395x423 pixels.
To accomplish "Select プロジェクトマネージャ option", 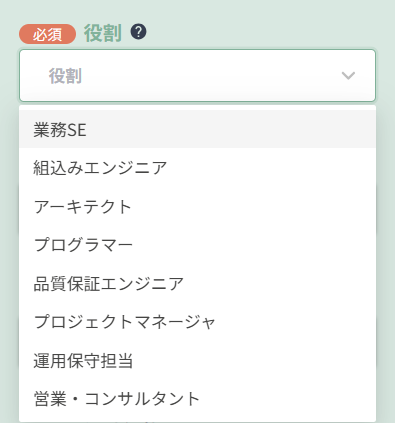I will [197, 322].
